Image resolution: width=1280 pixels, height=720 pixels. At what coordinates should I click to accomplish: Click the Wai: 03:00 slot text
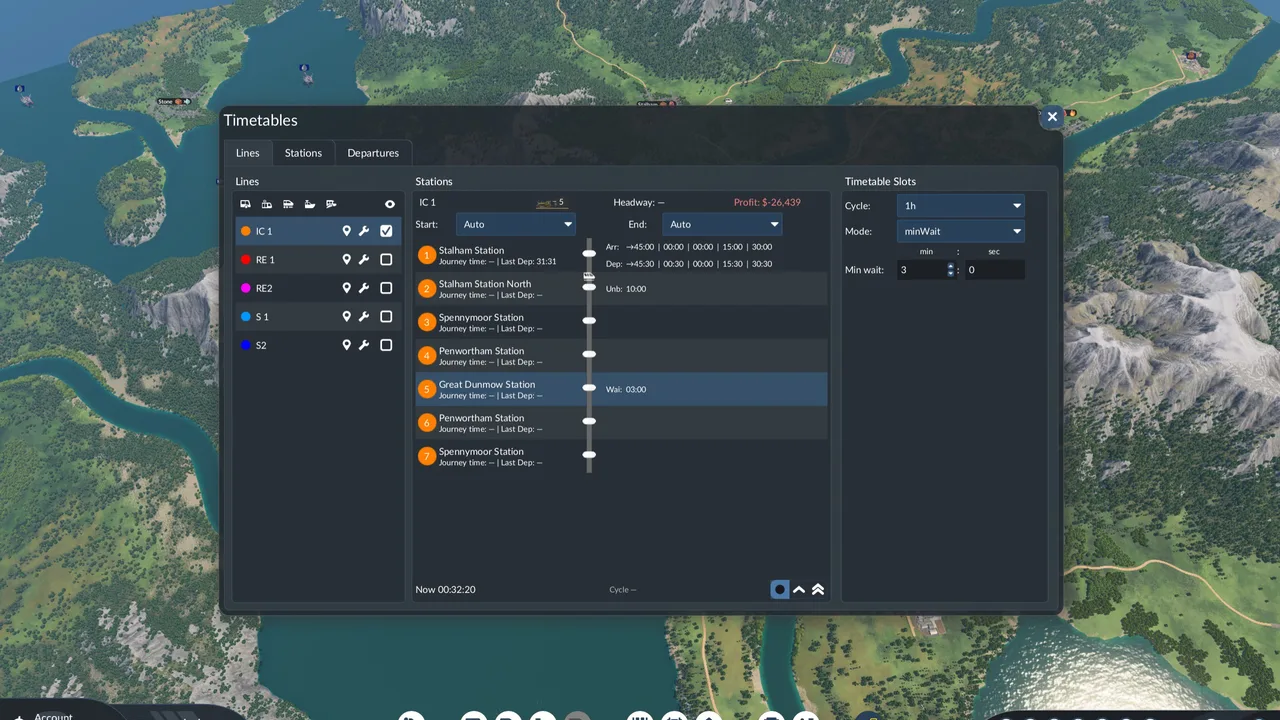point(626,389)
